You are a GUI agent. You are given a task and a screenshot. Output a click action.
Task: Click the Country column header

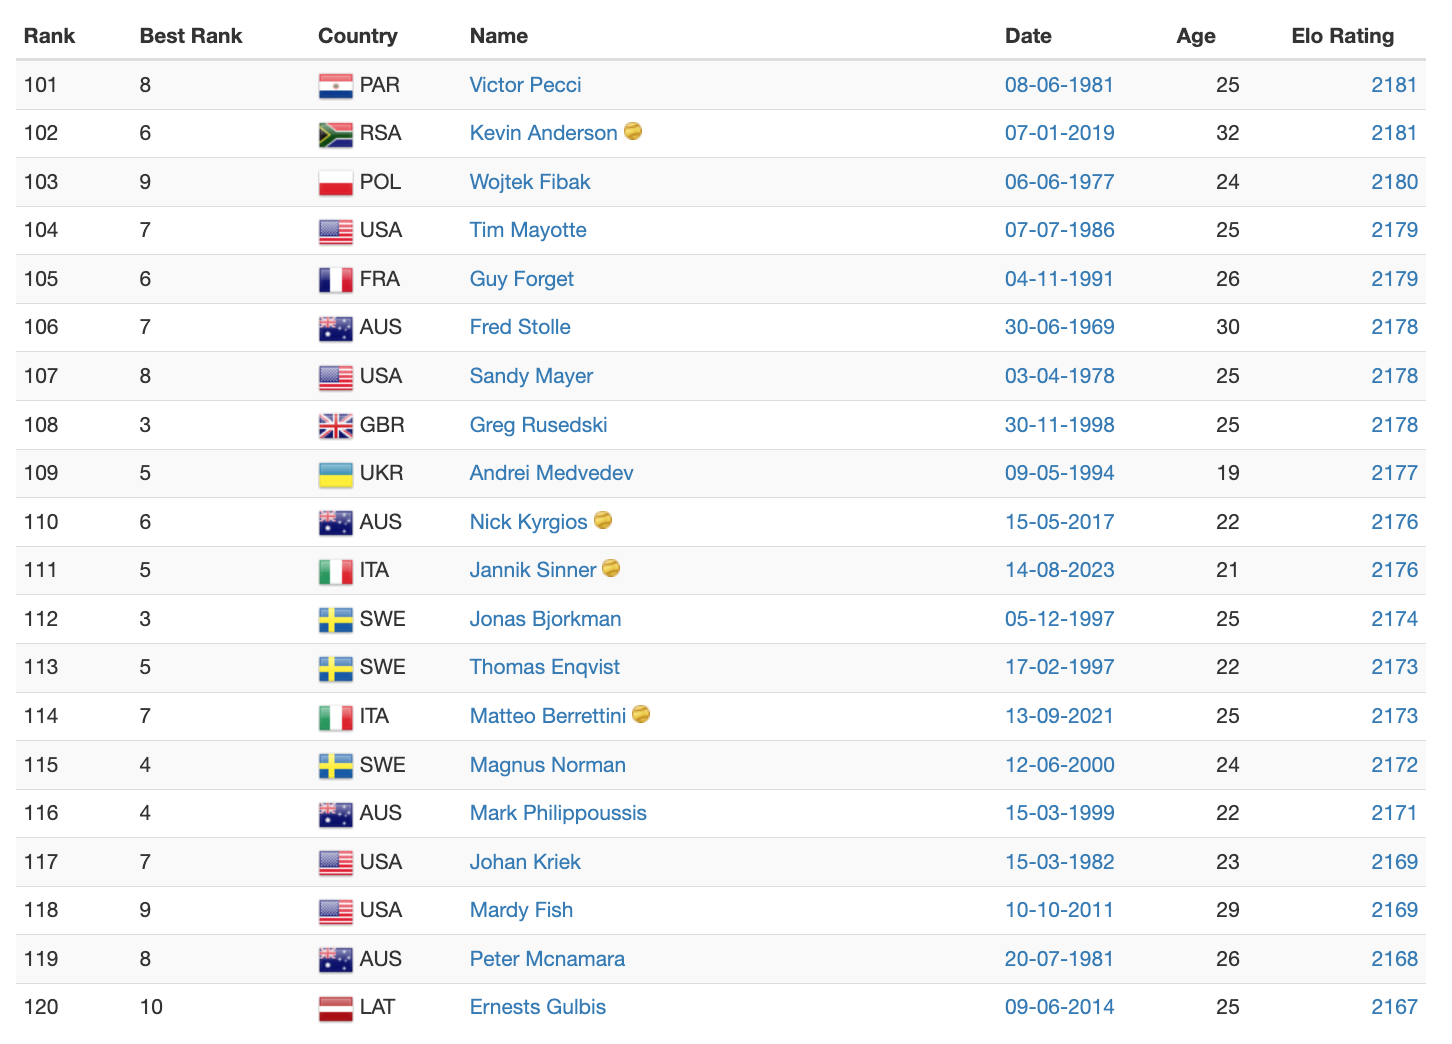point(357,36)
